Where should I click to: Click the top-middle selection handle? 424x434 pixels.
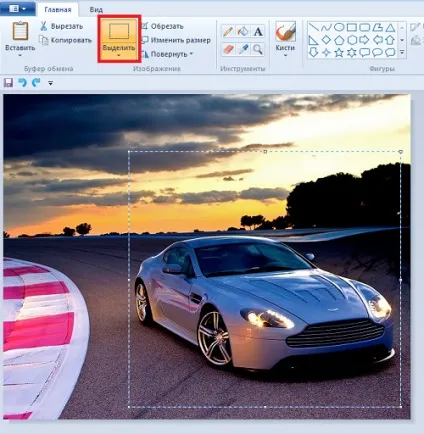(265, 152)
